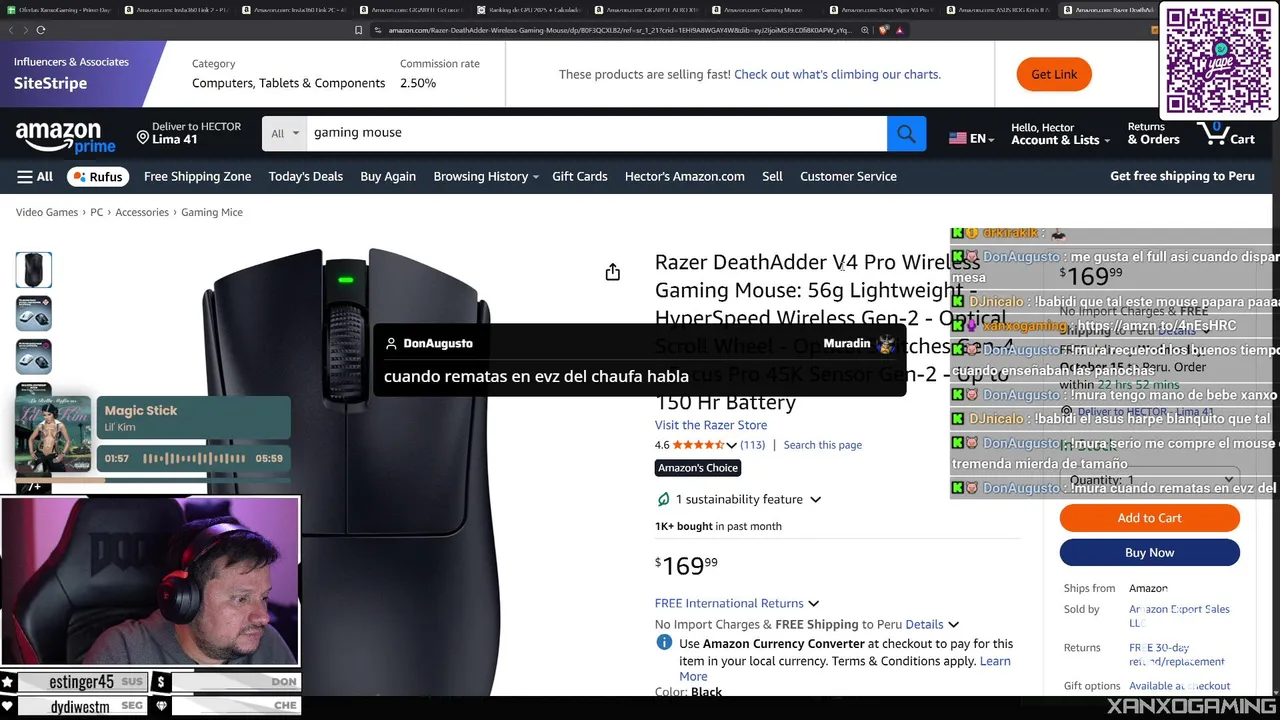Open search category All dropdown
This screenshot has width=1280, height=720.
[x=284, y=133]
